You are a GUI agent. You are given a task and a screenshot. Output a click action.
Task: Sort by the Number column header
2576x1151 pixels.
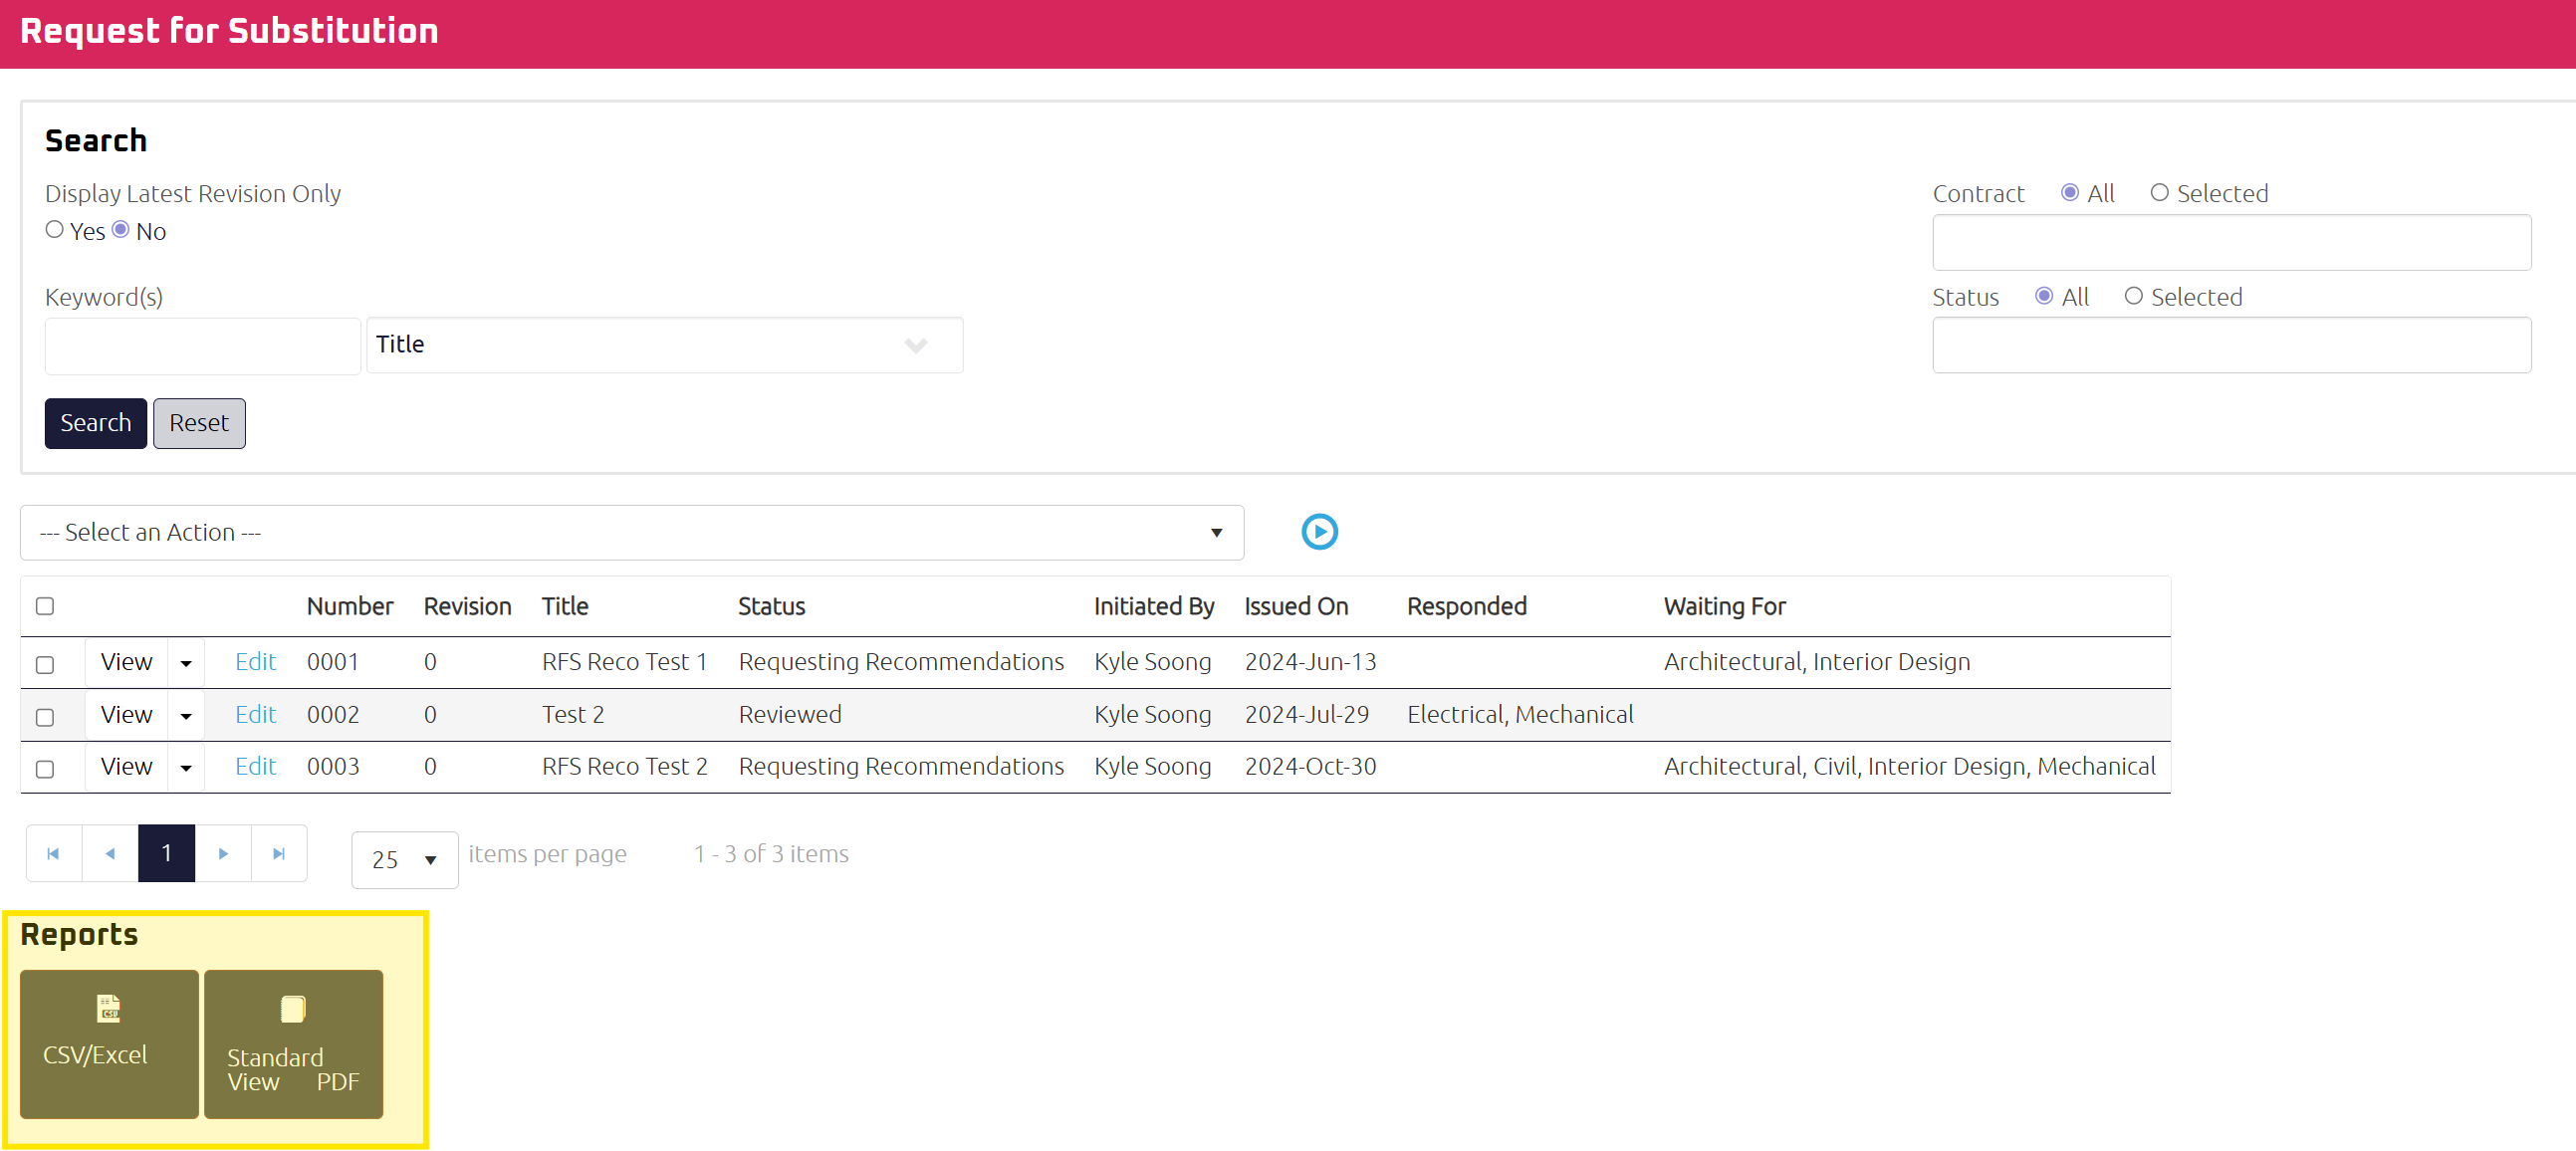[x=350, y=606]
